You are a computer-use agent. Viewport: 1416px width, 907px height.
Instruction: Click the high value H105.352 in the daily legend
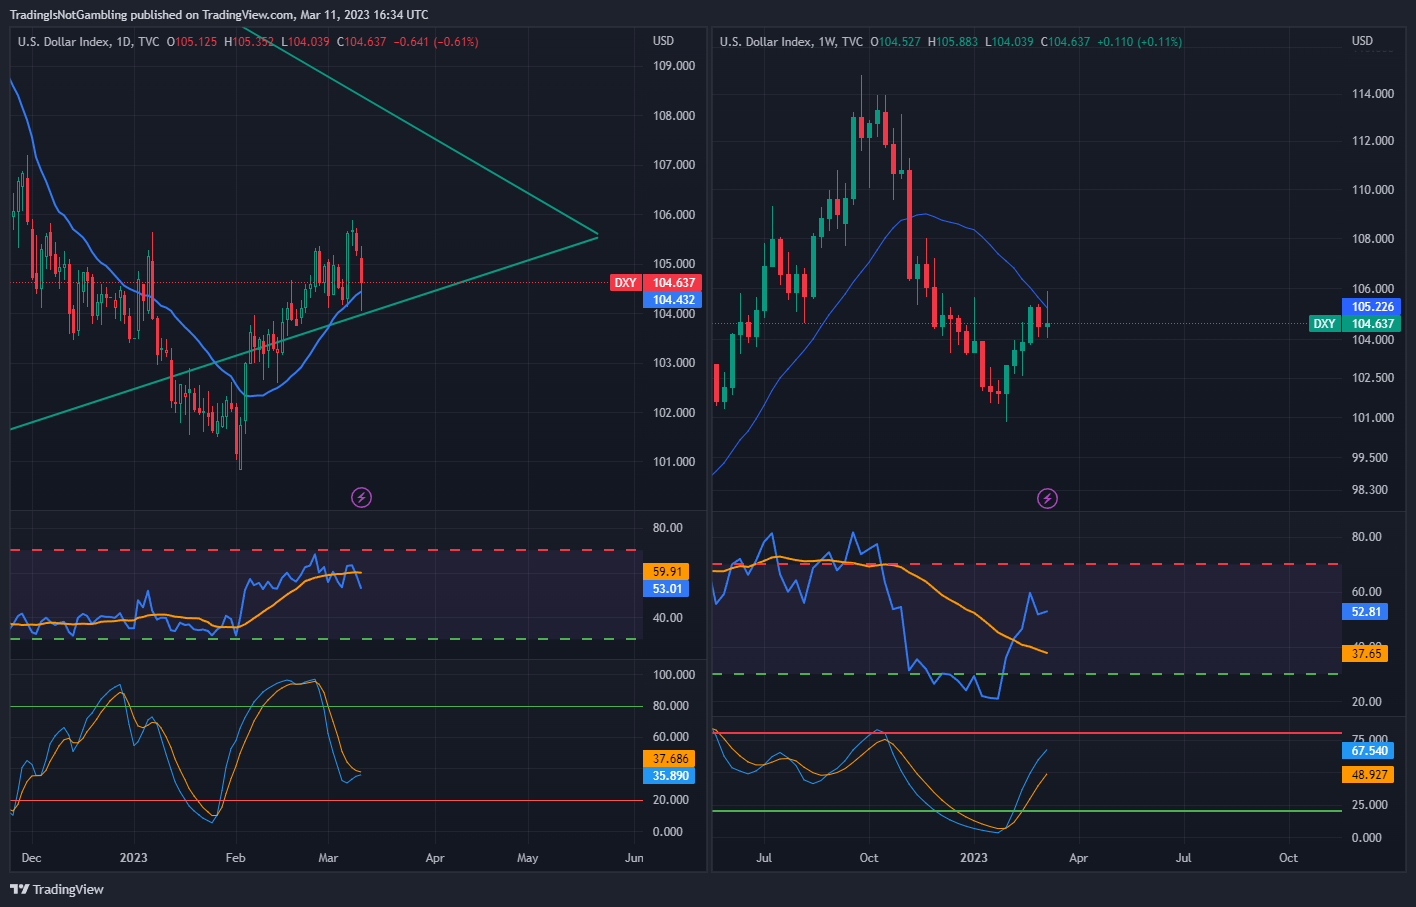249,42
